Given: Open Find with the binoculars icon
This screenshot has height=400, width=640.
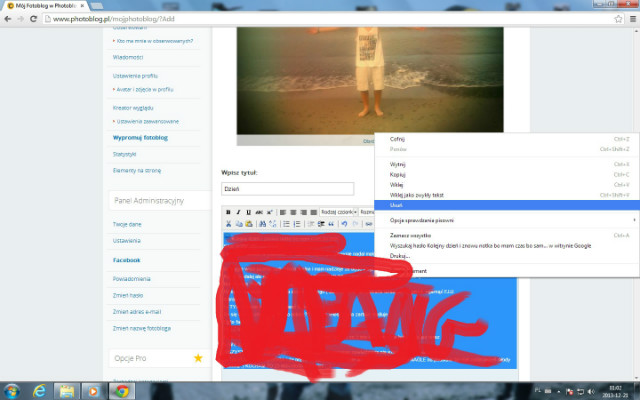Looking at the screenshot, I should tap(262, 224).
